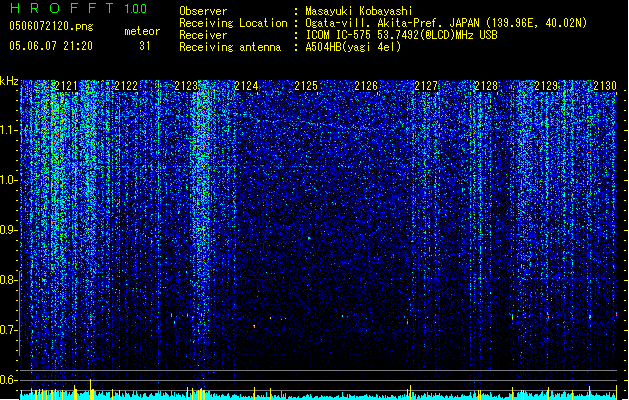This screenshot has height=400, width=629.
Task: Click the 2127 time marker
Action: [426, 86]
